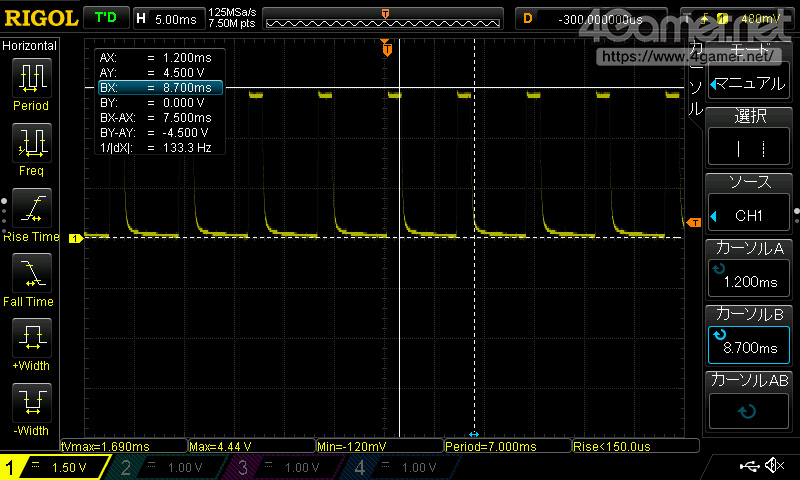Add the -Width measurement
This screenshot has height=480, width=800.
click(31, 407)
